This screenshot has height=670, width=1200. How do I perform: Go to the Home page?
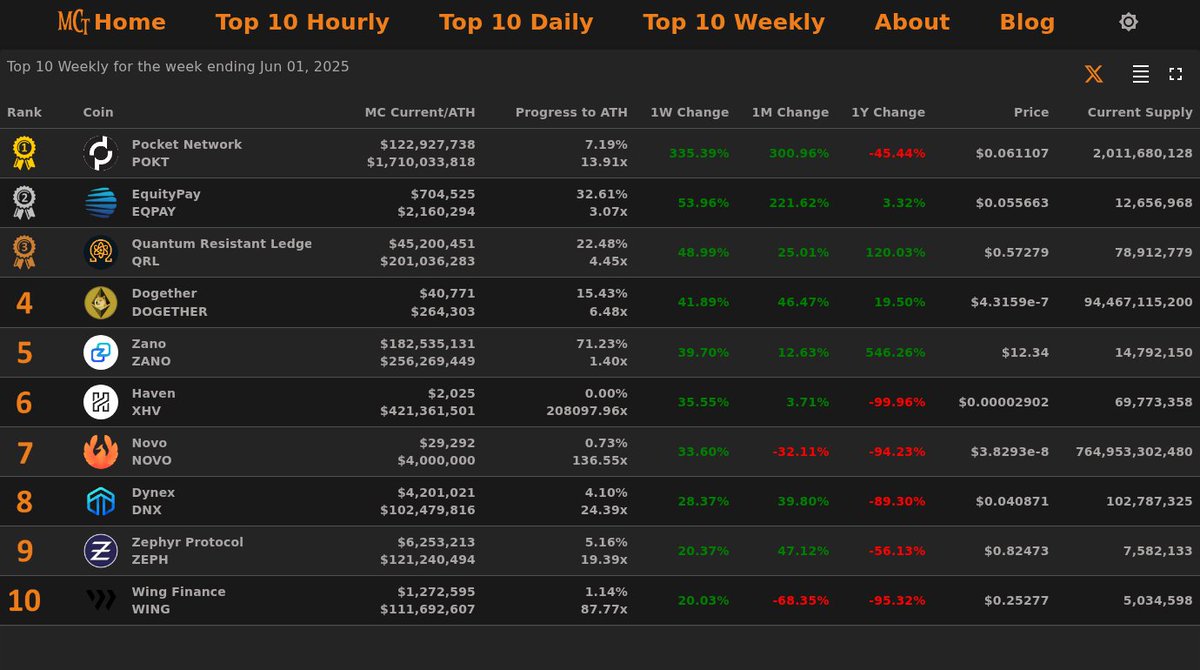(x=130, y=22)
